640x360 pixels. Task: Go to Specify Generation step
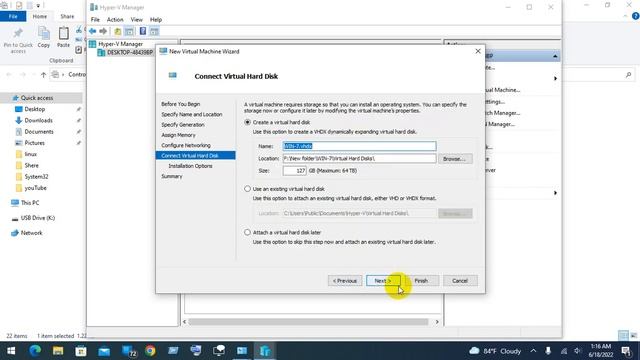click(x=183, y=124)
